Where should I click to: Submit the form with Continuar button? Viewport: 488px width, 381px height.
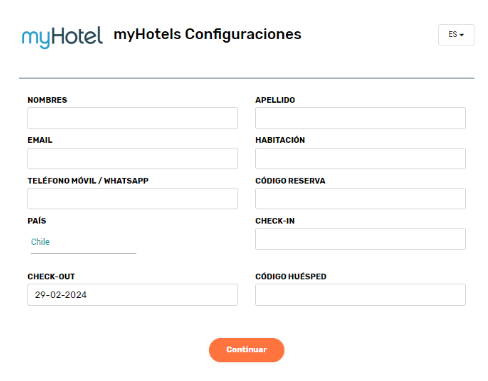(247, 350)
